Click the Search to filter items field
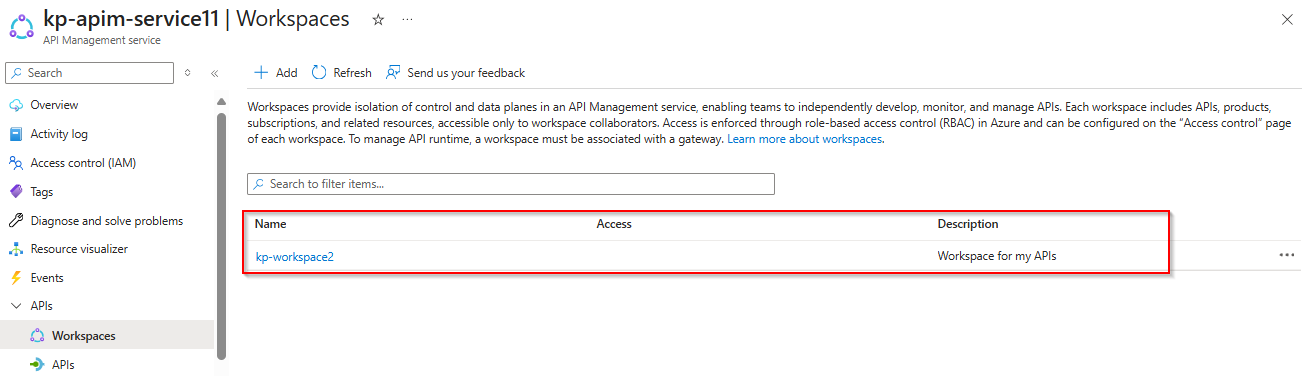1307x376 pixels. (511, 184)
